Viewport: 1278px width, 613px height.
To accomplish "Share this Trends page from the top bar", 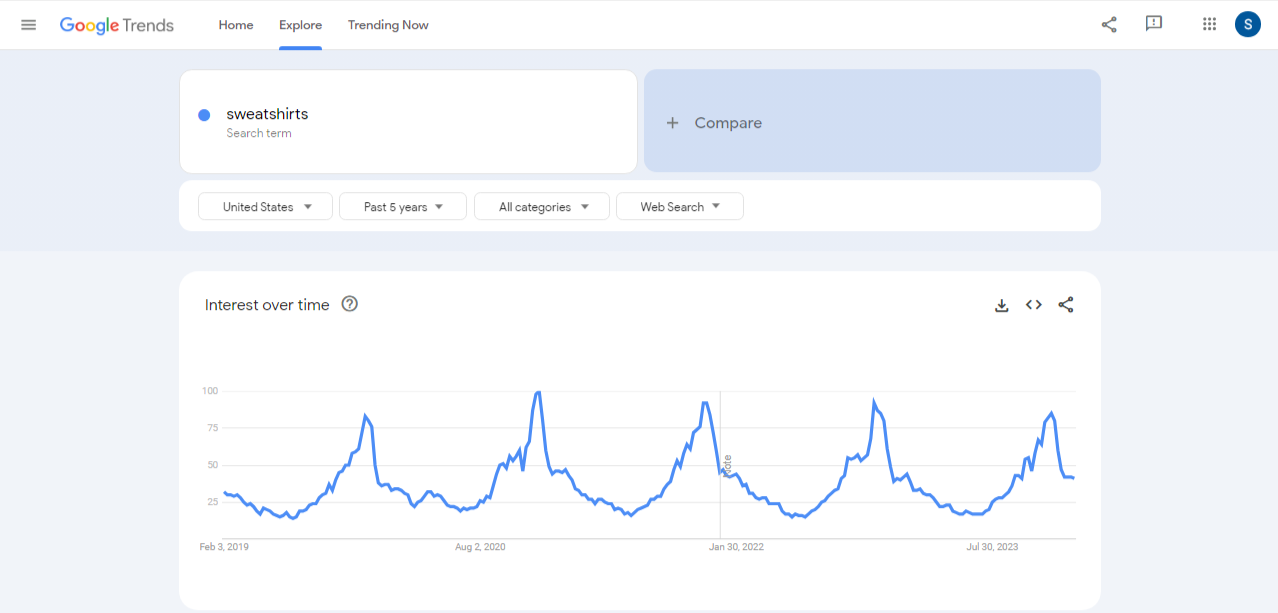I will point(1108,24).
